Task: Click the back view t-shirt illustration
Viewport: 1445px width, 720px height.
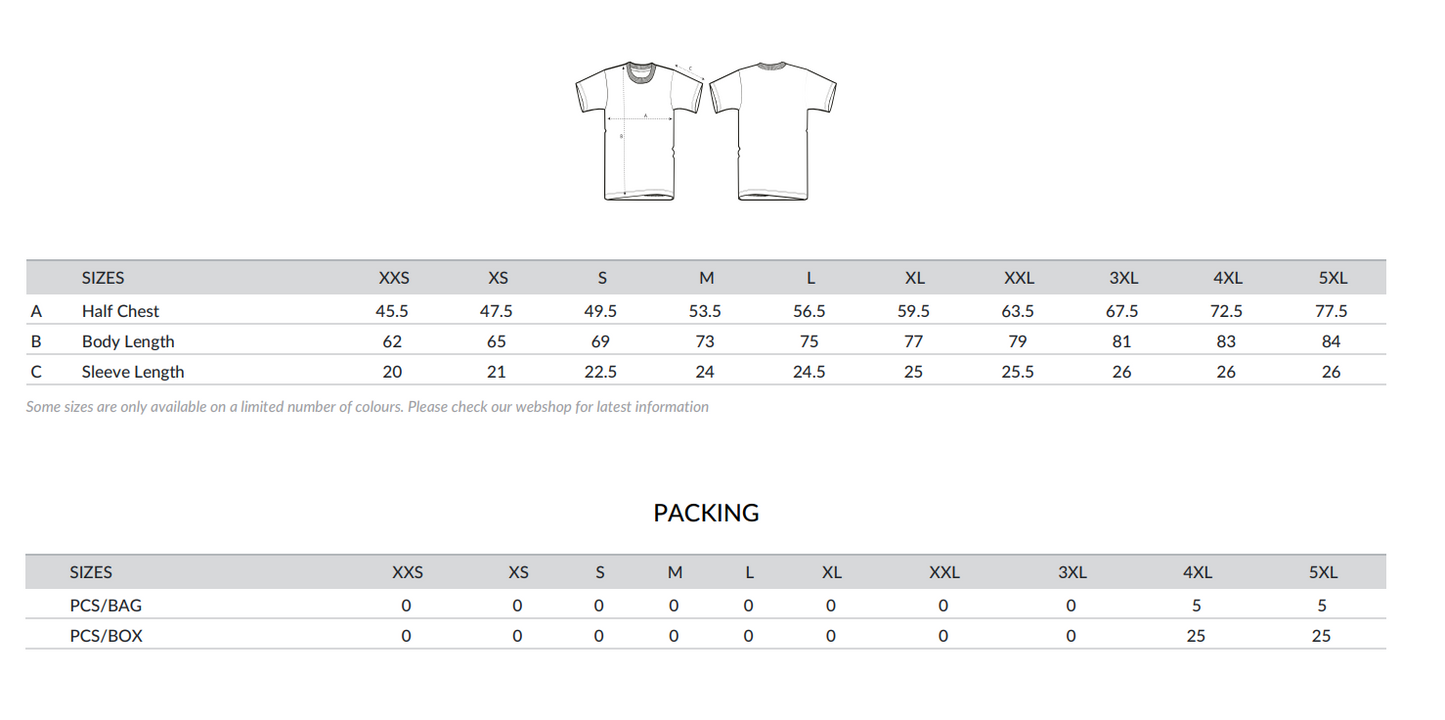Action: [772, 130]
